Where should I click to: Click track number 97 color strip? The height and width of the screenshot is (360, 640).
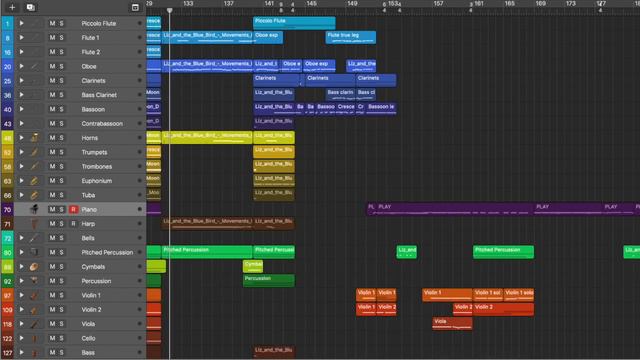[x=7, y=295]
